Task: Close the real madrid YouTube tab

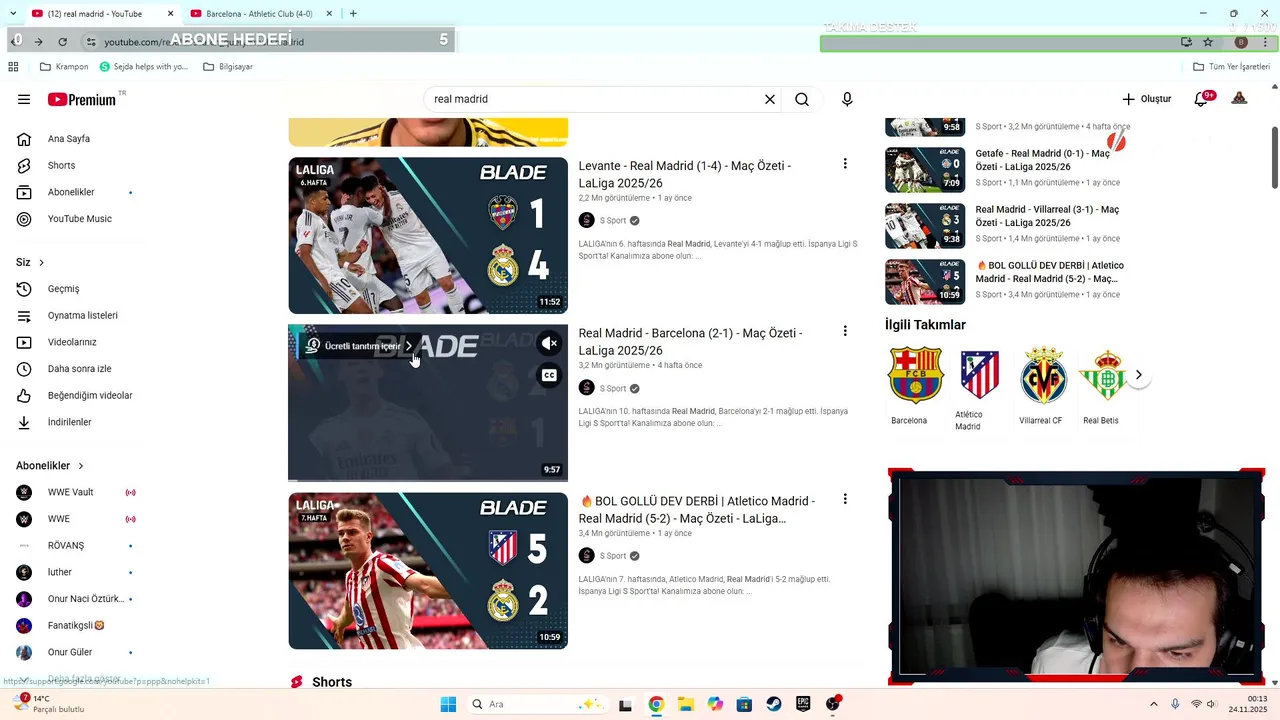Action: pyautogui.click(x=170, y=14)
